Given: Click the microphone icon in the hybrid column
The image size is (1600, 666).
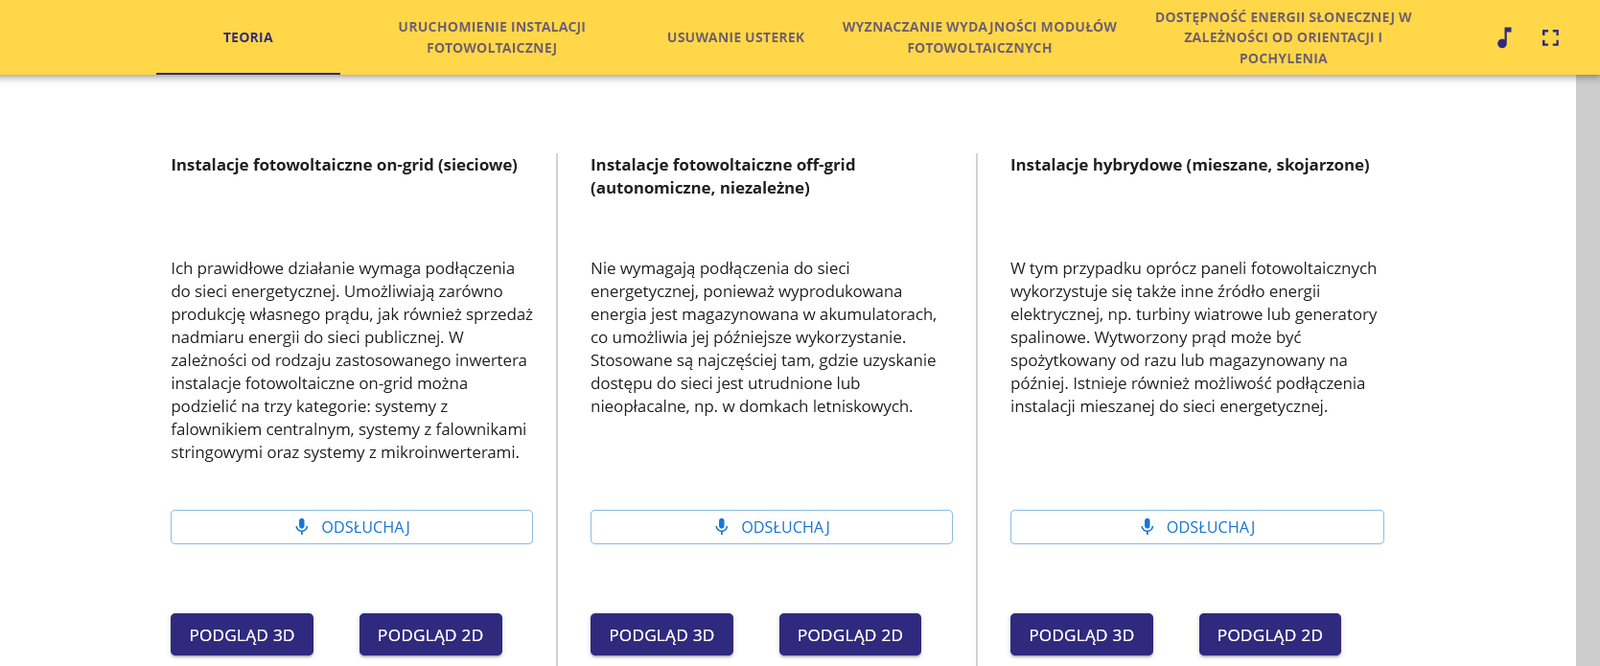Looking at the screenshot, I should [x=1147, y=527].
